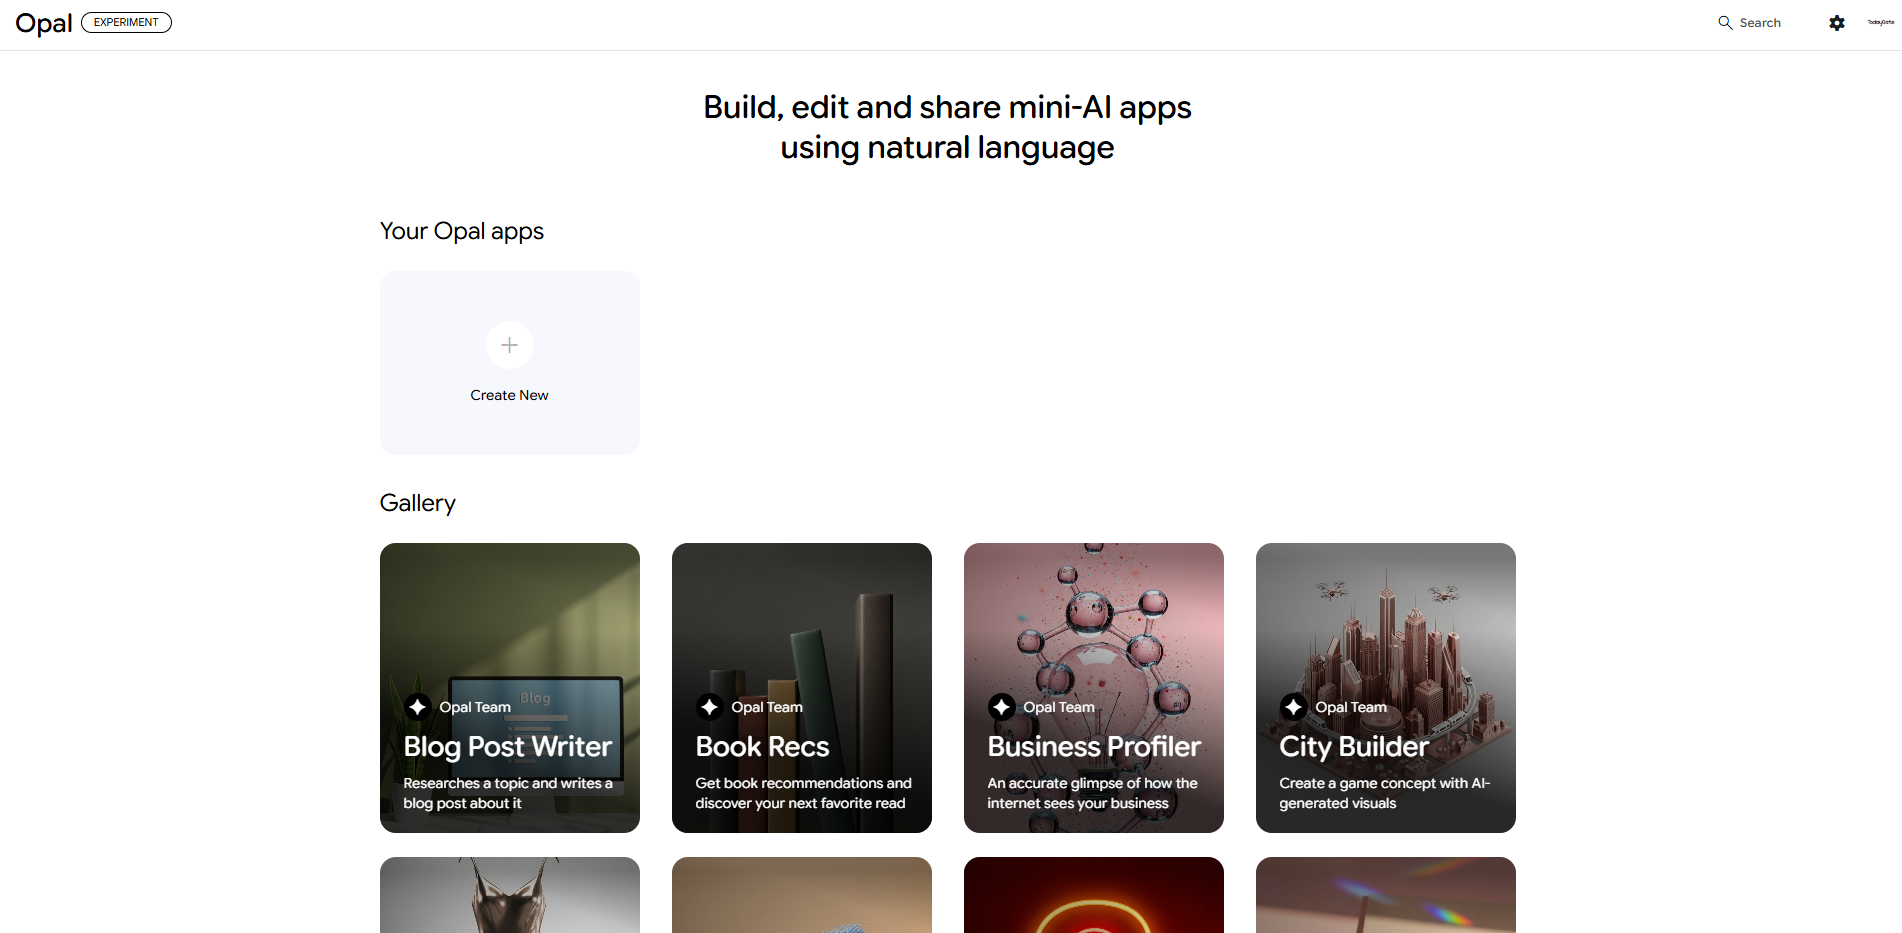Viewport: 1902px width, 933px height.
Task: Open the gallery card with red neon ring
Action: point(1094,895)
